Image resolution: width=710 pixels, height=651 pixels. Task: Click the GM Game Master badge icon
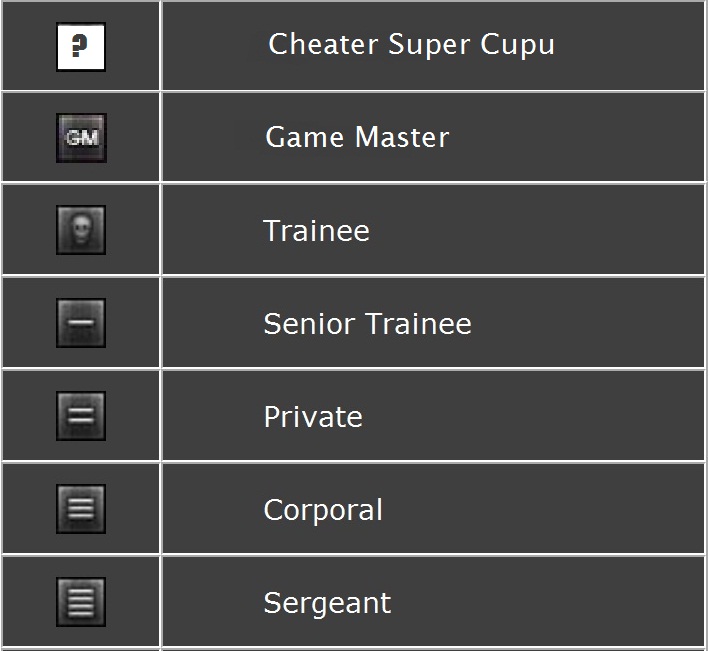click(x=81, y=138)
